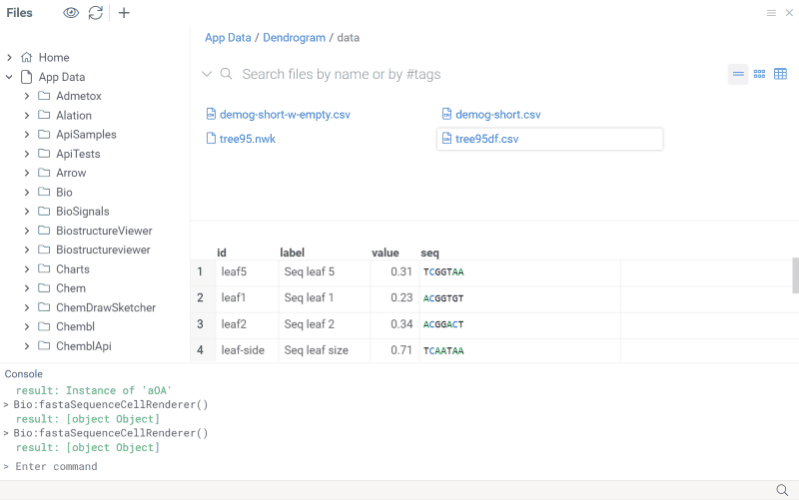The height and width of the screenshot is (500, 799).
Task: Select Biostructureviewer lowercase folder in tree
Action: click(x=103, y=250)
